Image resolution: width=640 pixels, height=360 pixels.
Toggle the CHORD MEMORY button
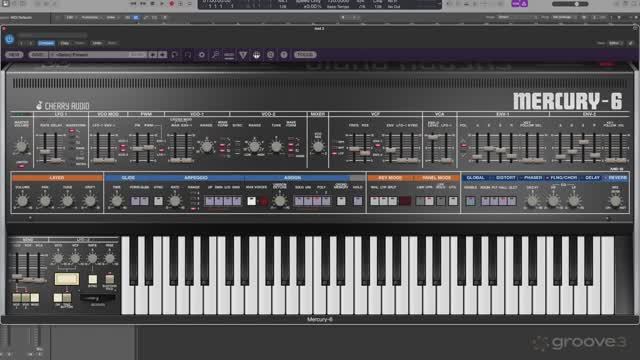tap(341, 201)
